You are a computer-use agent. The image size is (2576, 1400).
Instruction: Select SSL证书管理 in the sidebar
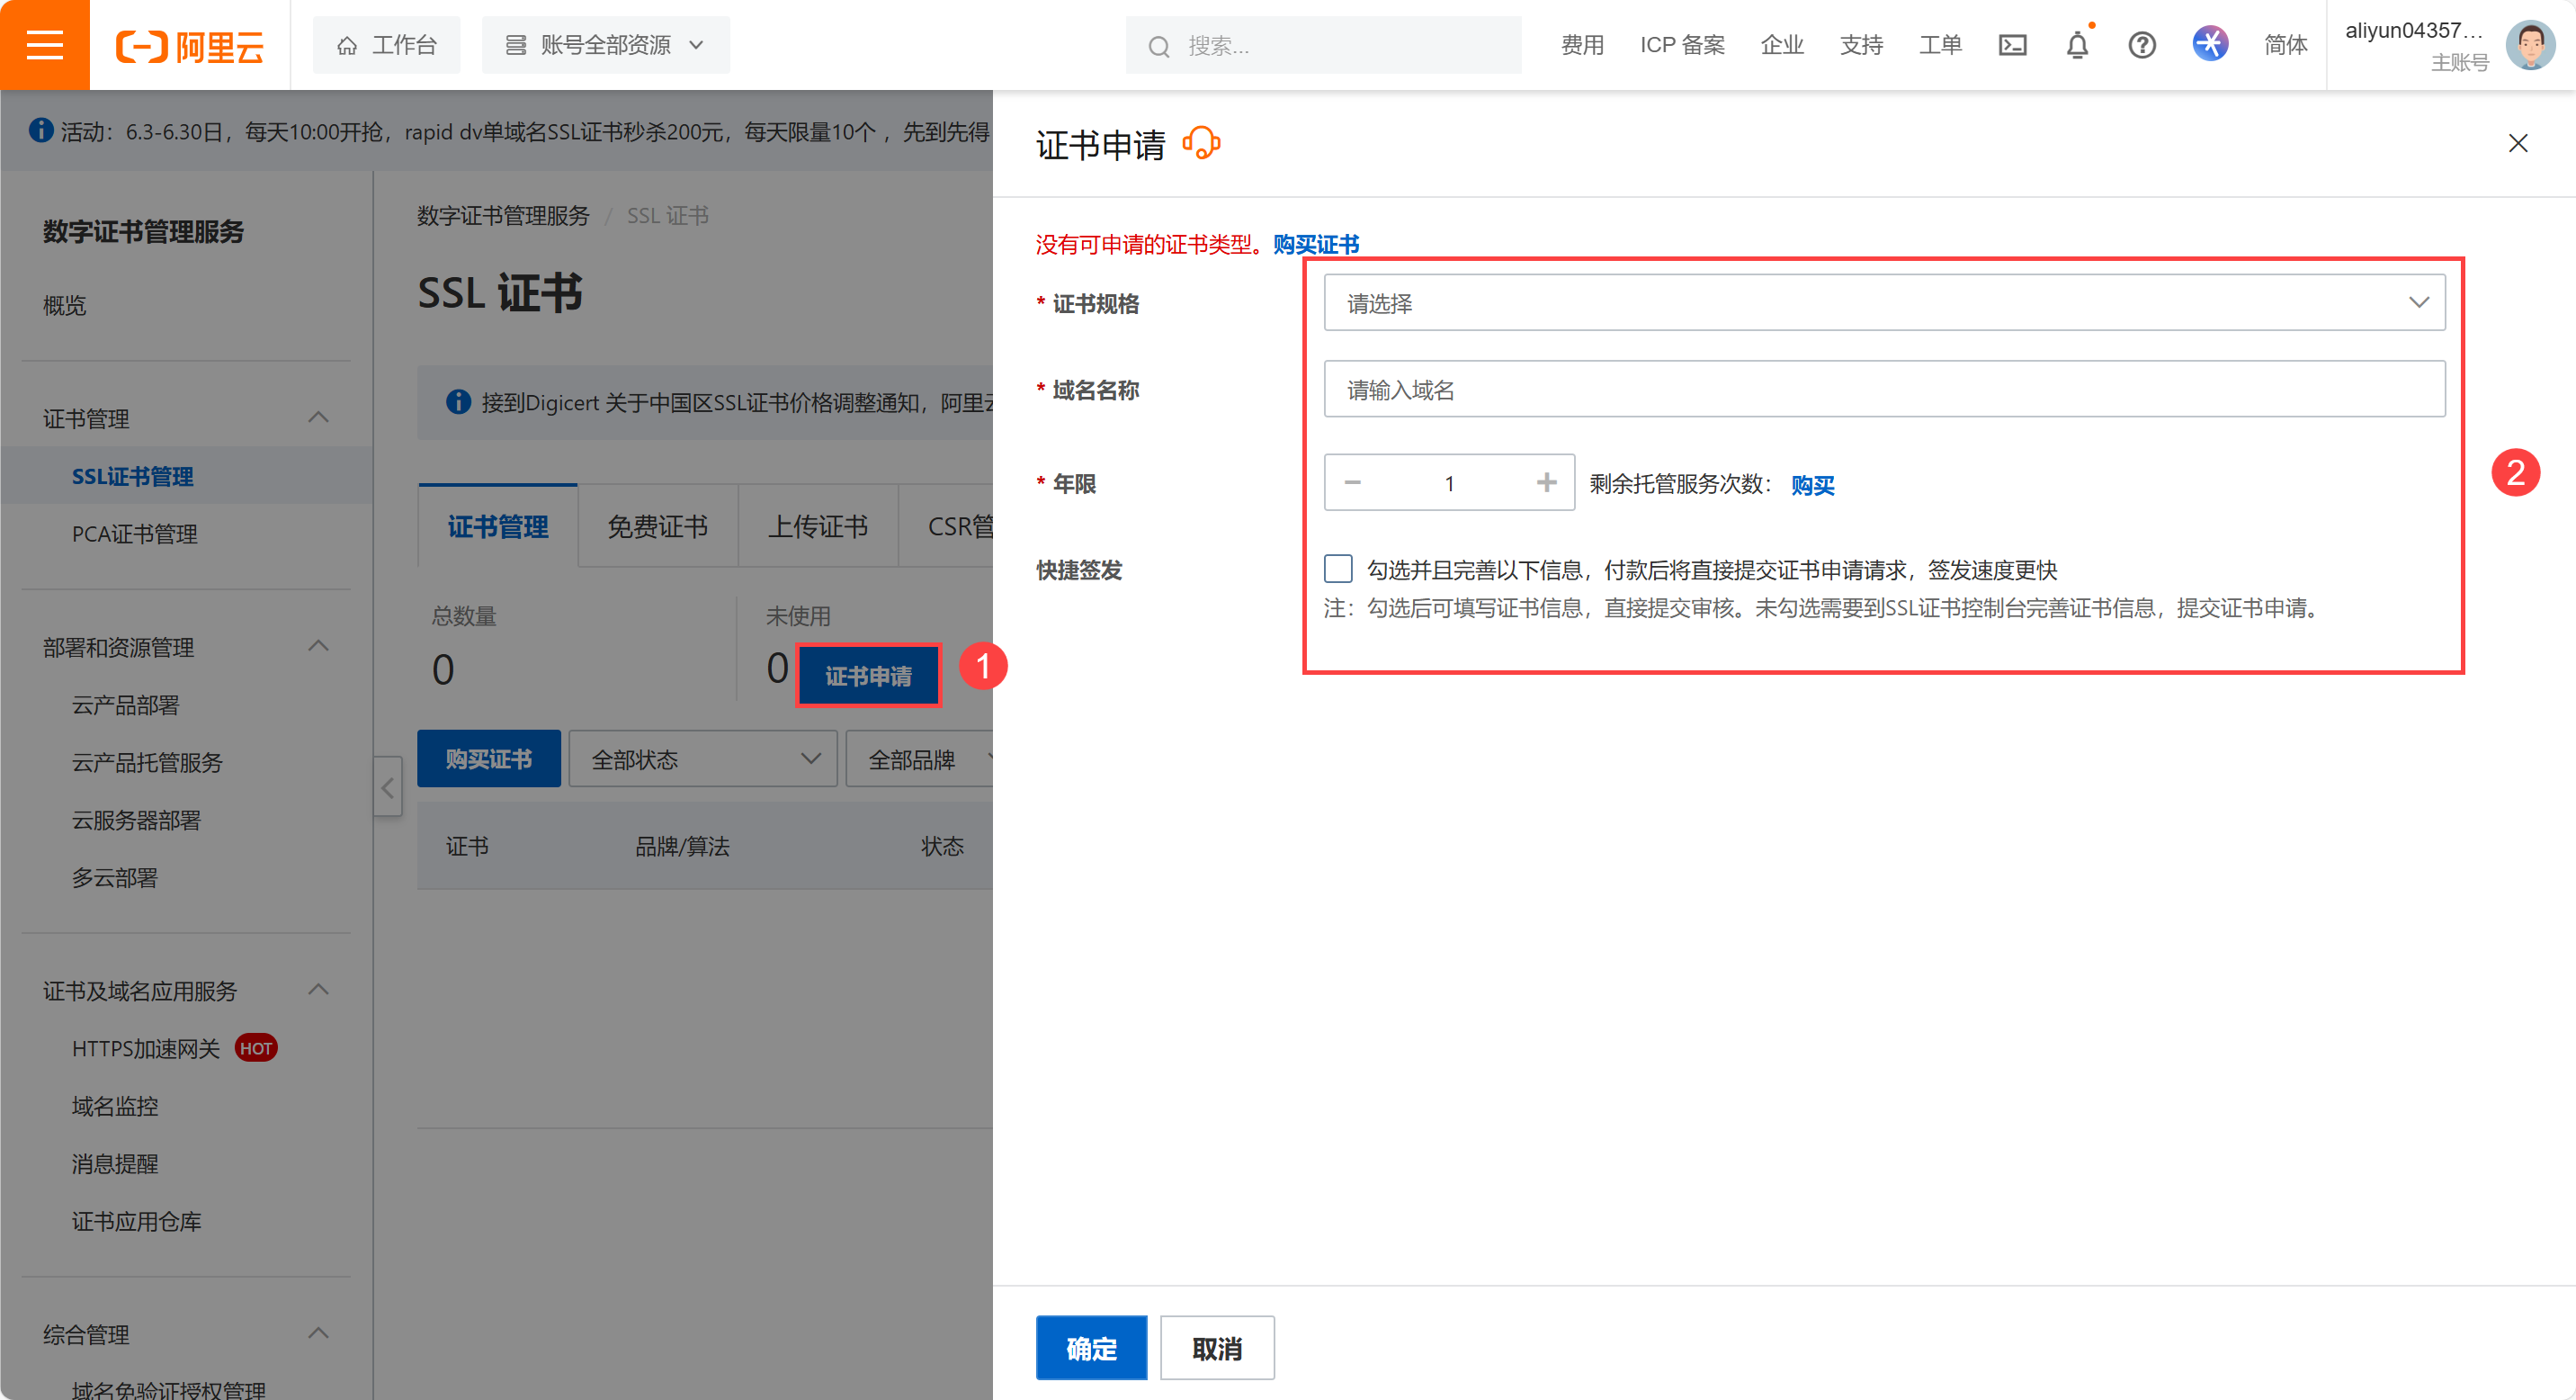tap(133, 476)
